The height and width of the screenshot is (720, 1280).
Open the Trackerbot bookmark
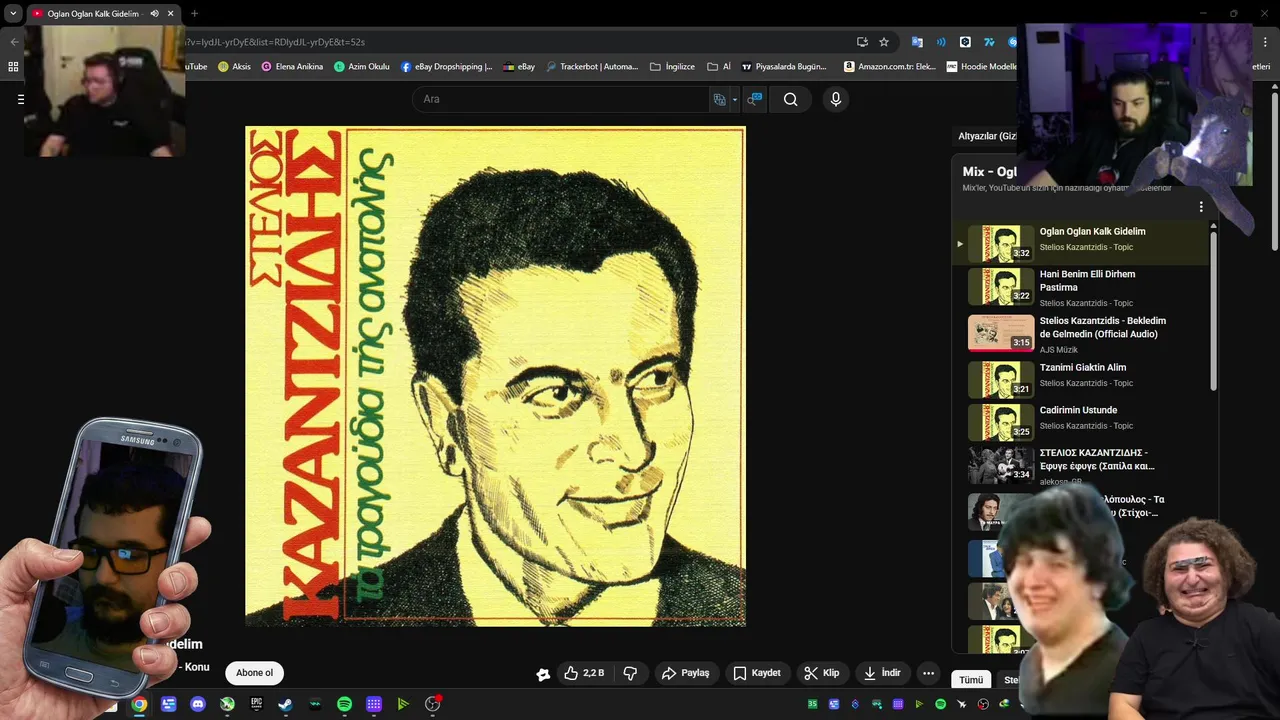tap(591, 67)
